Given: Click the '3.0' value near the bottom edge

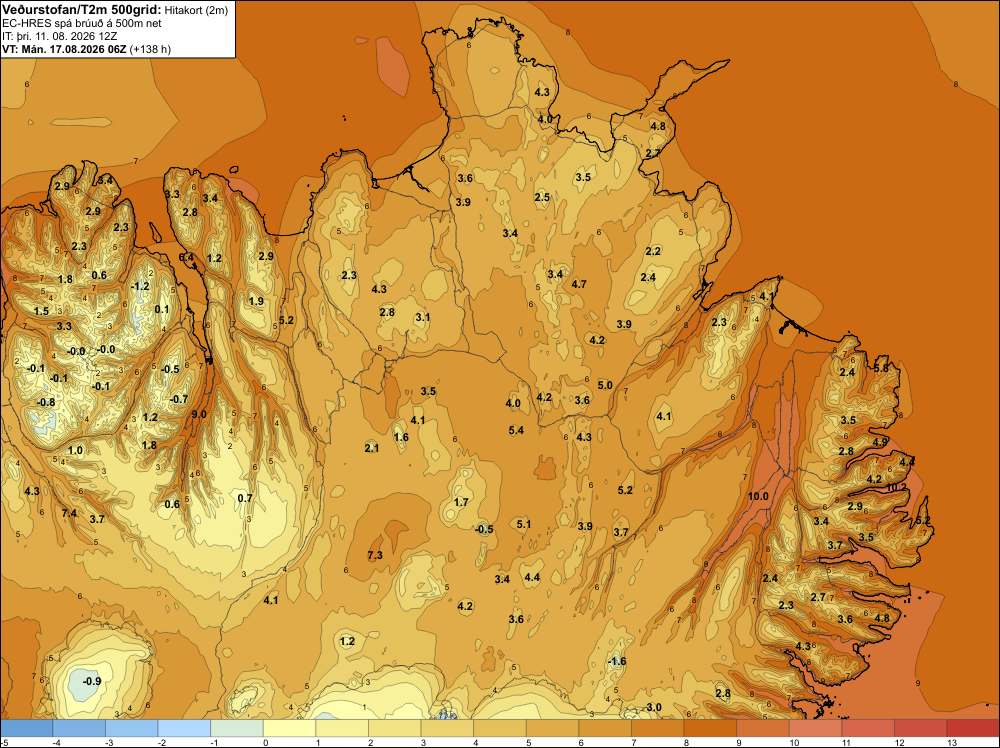Looking at the screenshot, I should (654, 707).
